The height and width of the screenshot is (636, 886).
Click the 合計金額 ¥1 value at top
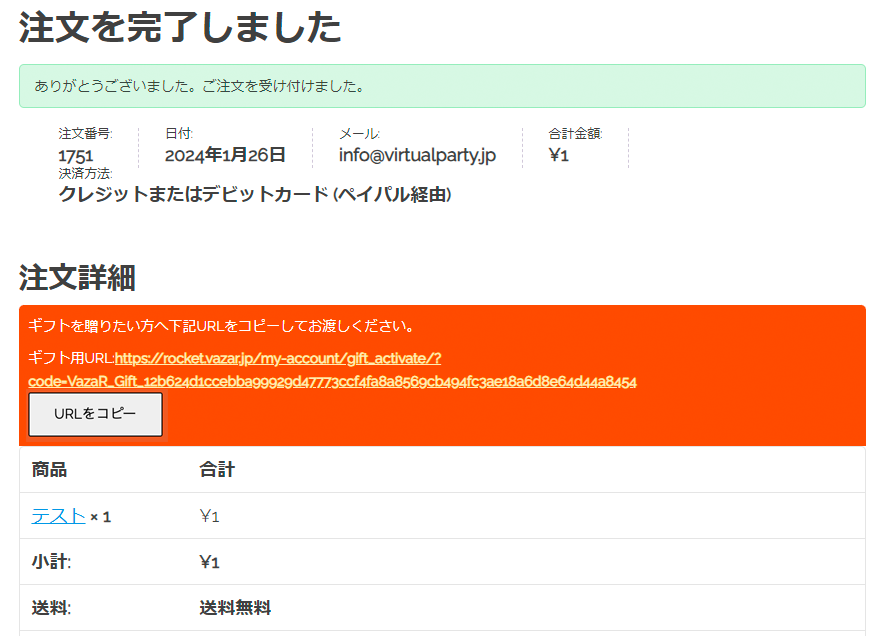click(x=558, y=155)
